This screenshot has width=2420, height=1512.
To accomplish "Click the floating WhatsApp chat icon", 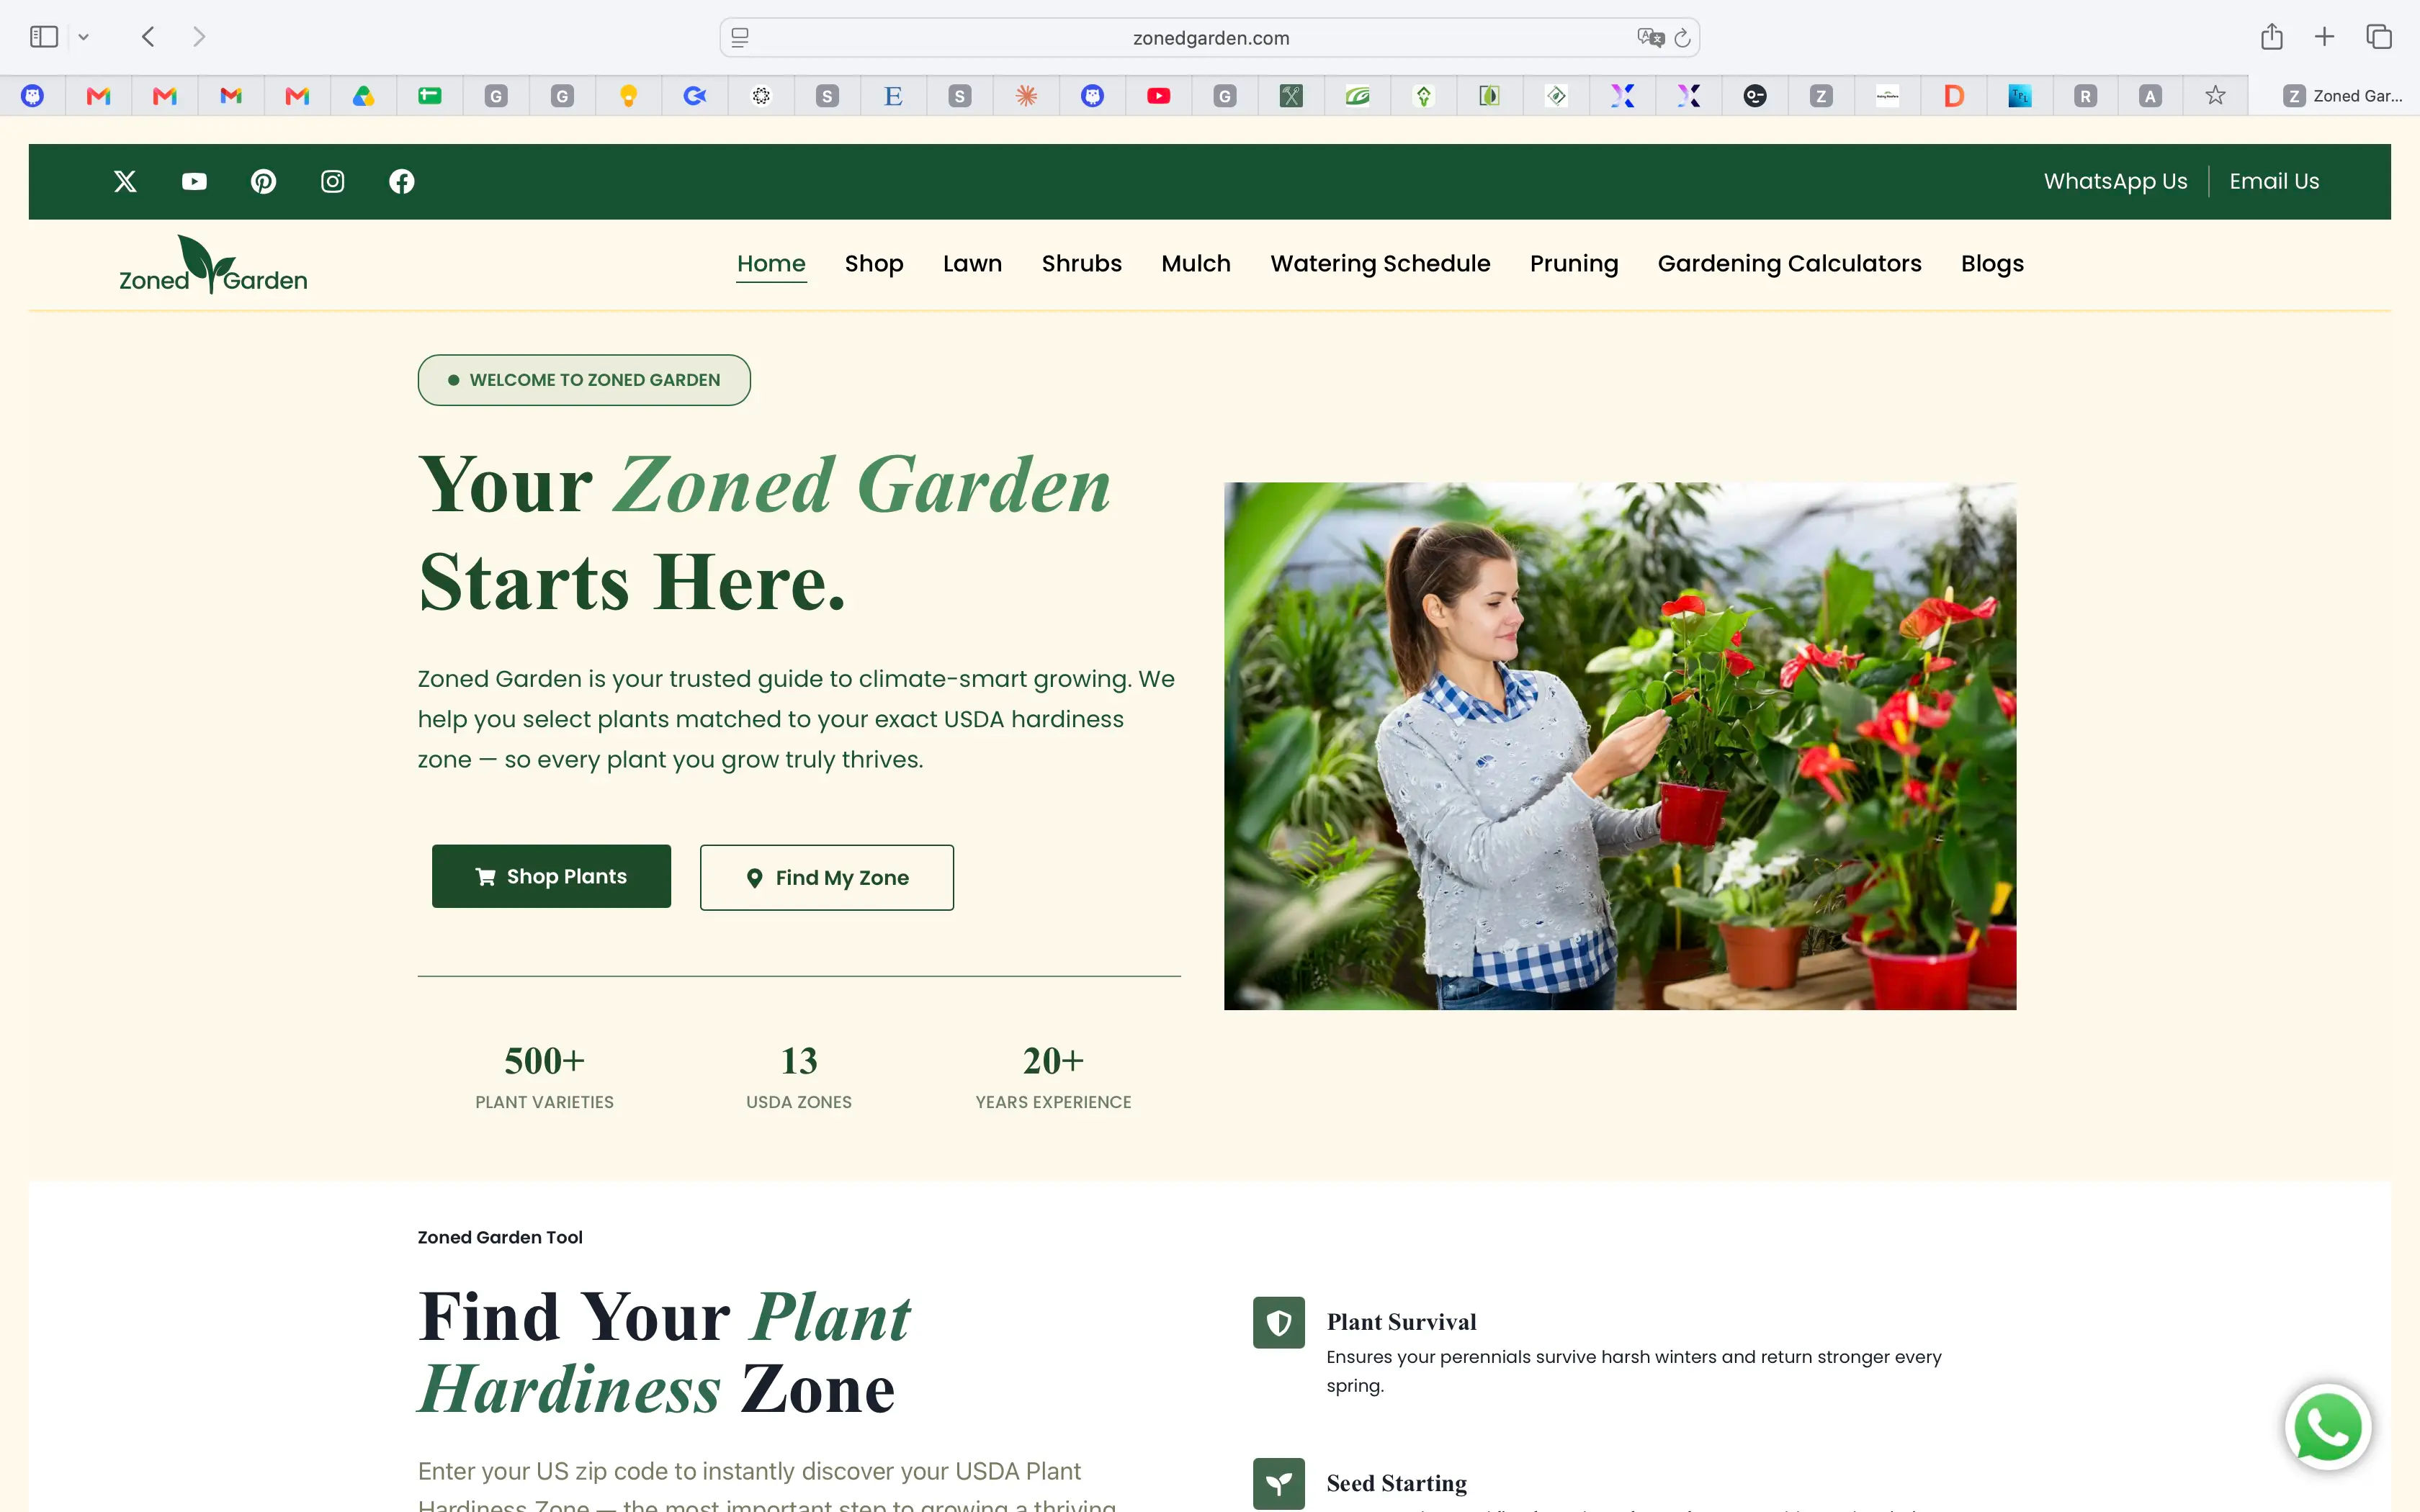I will [x=2328, y=1427].
